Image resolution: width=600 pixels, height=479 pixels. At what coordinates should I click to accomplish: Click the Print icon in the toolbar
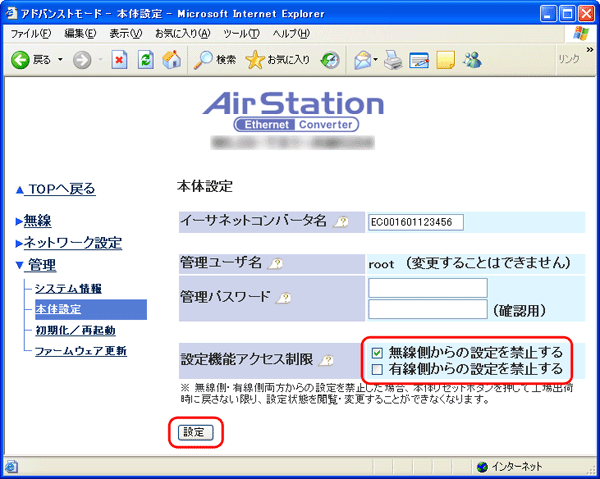point(393,60)
